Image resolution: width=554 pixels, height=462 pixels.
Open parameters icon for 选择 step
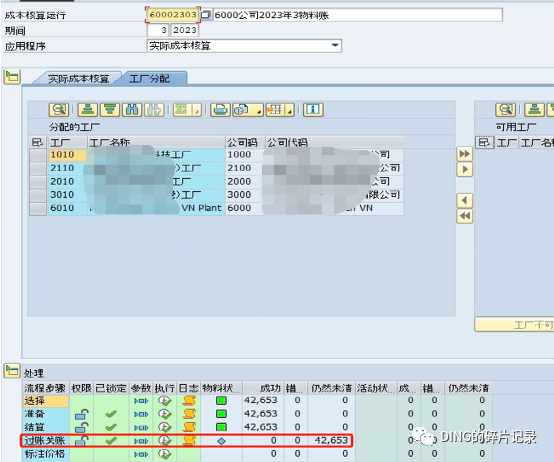[141, 401]
